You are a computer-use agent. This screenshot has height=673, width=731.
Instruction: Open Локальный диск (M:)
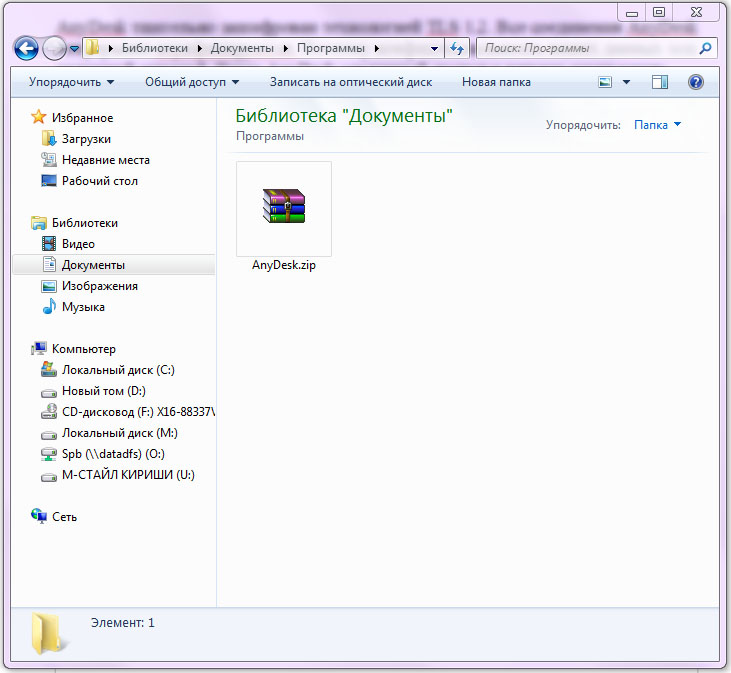point(120,433)
